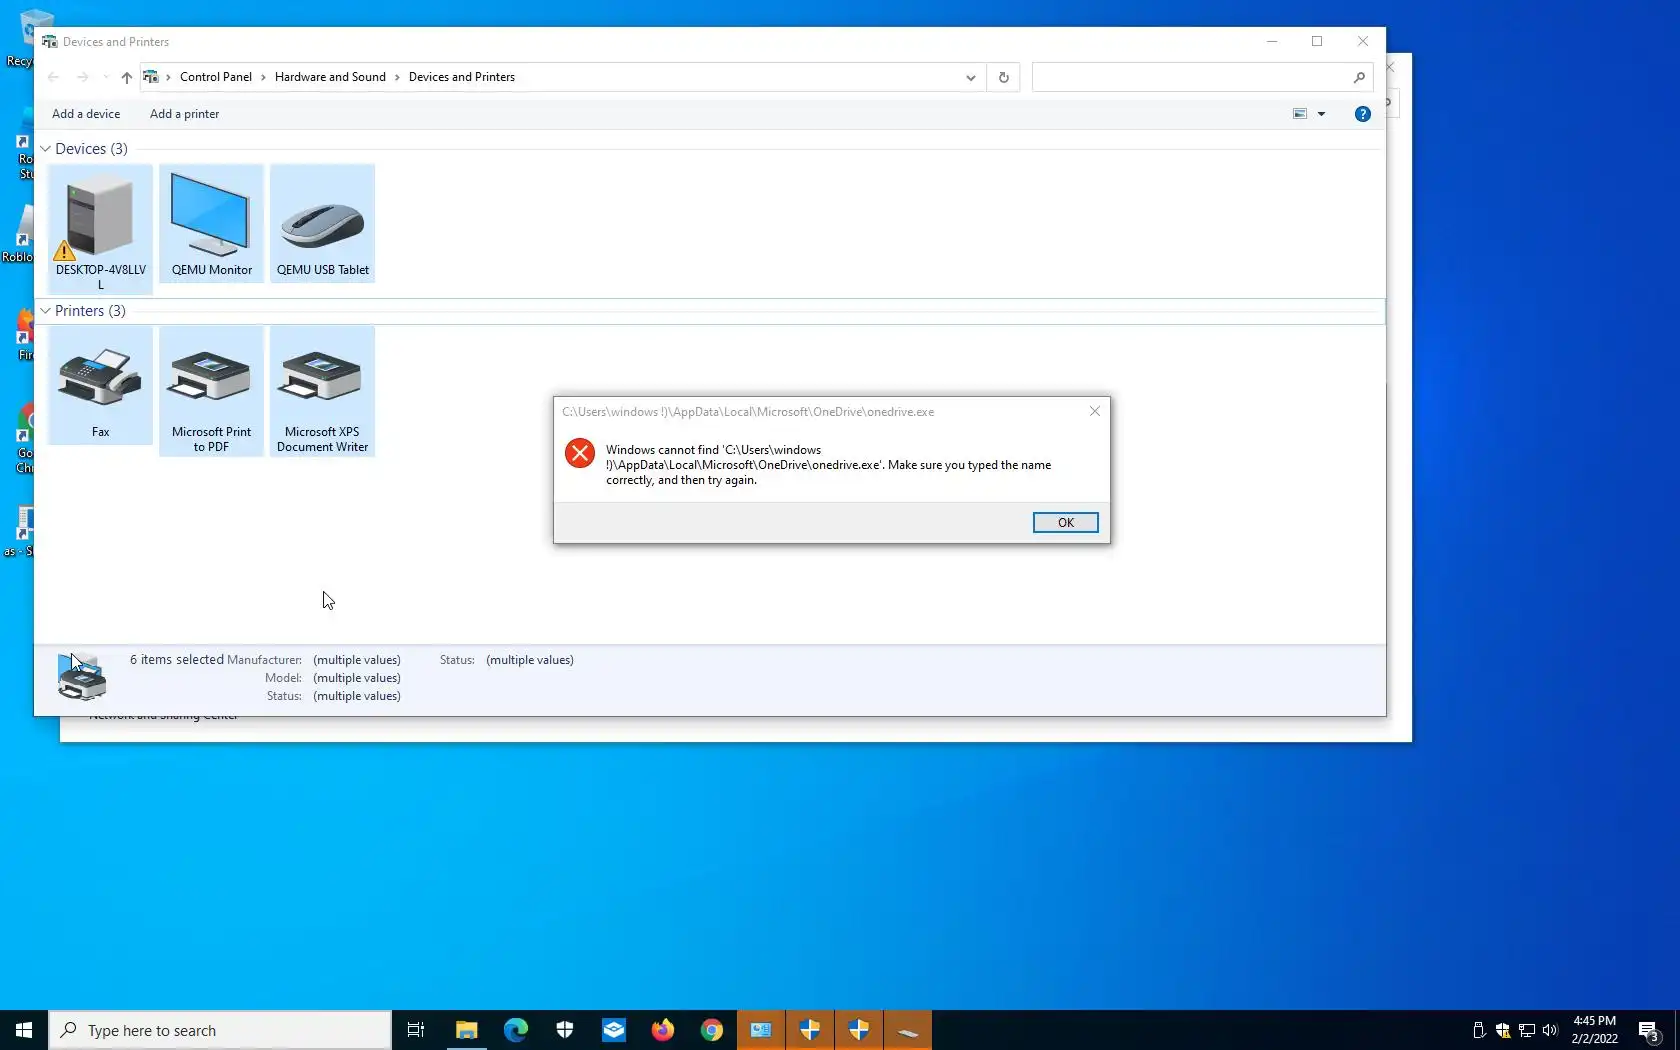The width and height of the screenshot is (1680, 1050).
Task: Open the volume speaker icon in tray
Action: point(1550,1030)
